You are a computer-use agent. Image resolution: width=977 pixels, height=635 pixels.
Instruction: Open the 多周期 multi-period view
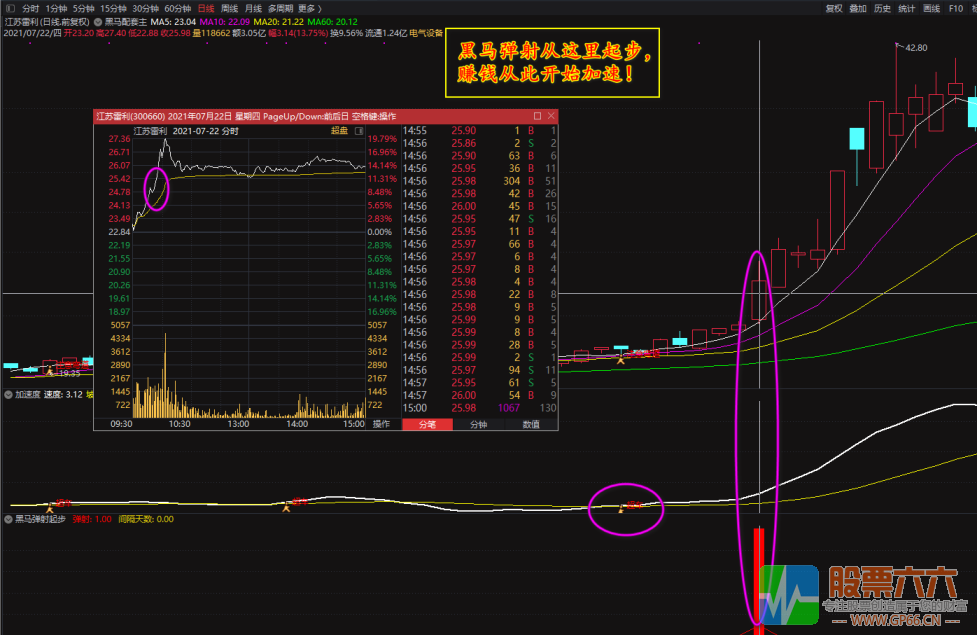click(x=280, y=9)
